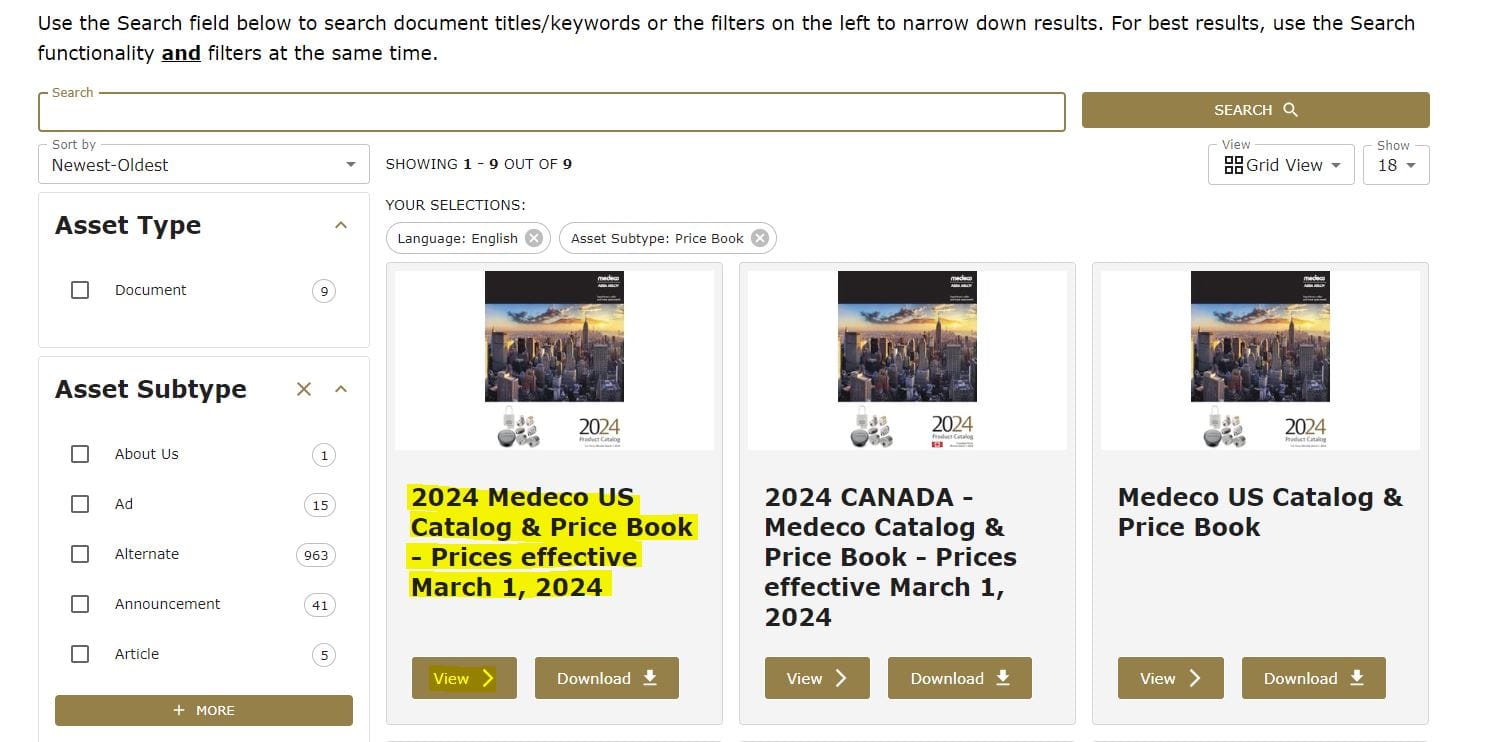Collapse the Asset Subtype panel
Screen dimensions: 1509x742
tap(341, 389)
